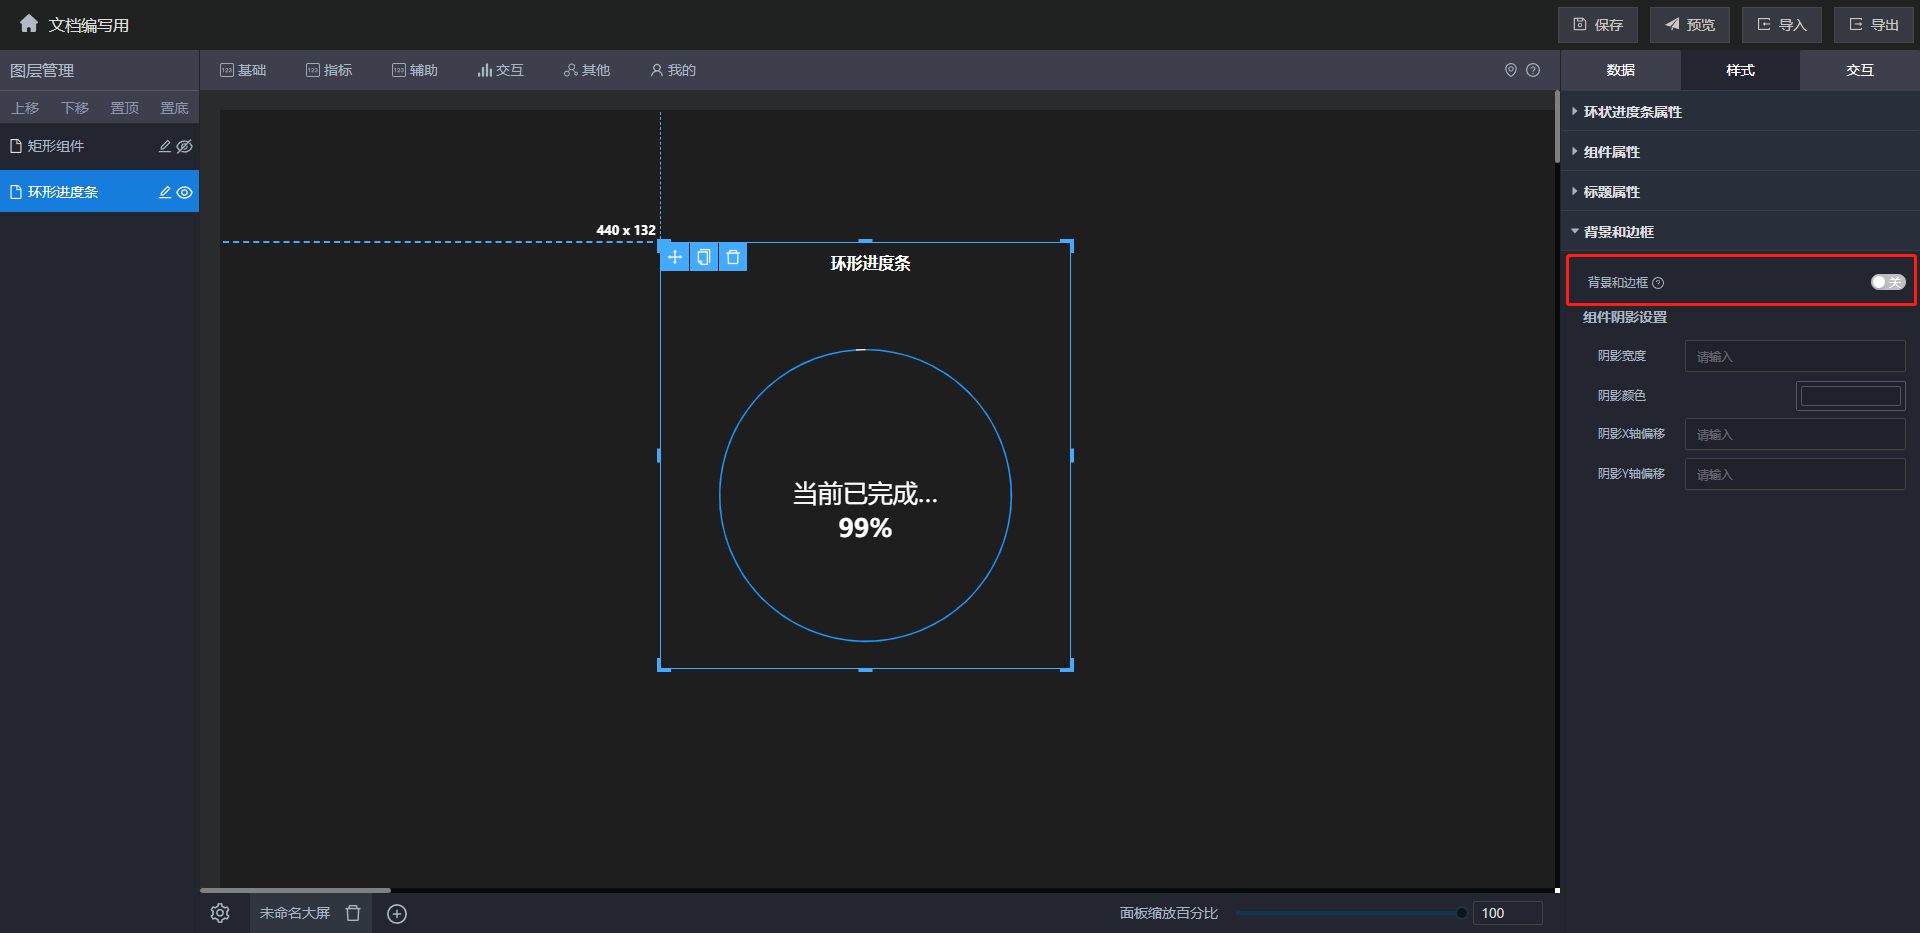The image size is (1920, 933).
Task: Delete 未命名大屏 using its trash icon
Action: (353, 913)
